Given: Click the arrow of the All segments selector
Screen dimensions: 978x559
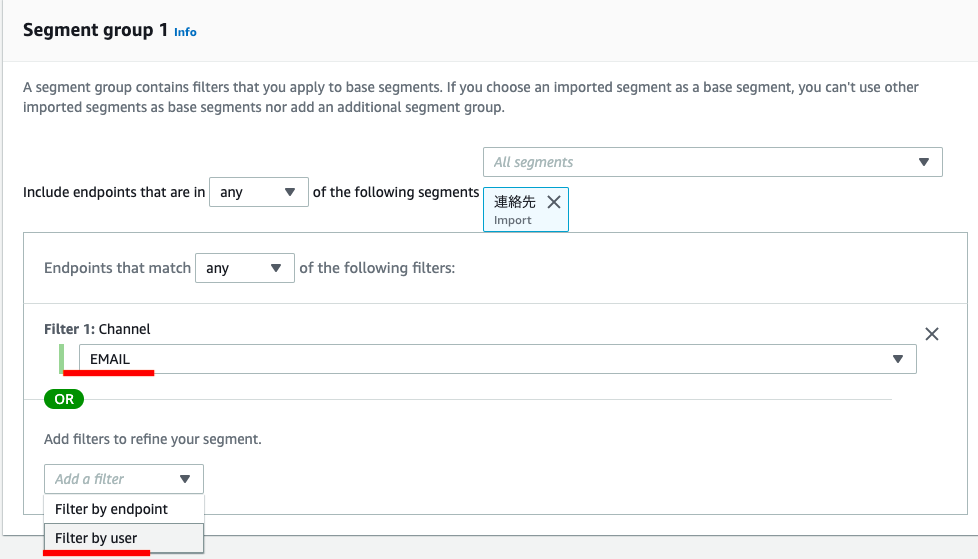Looking at the screenshot, I should click(x=924, y=162).
